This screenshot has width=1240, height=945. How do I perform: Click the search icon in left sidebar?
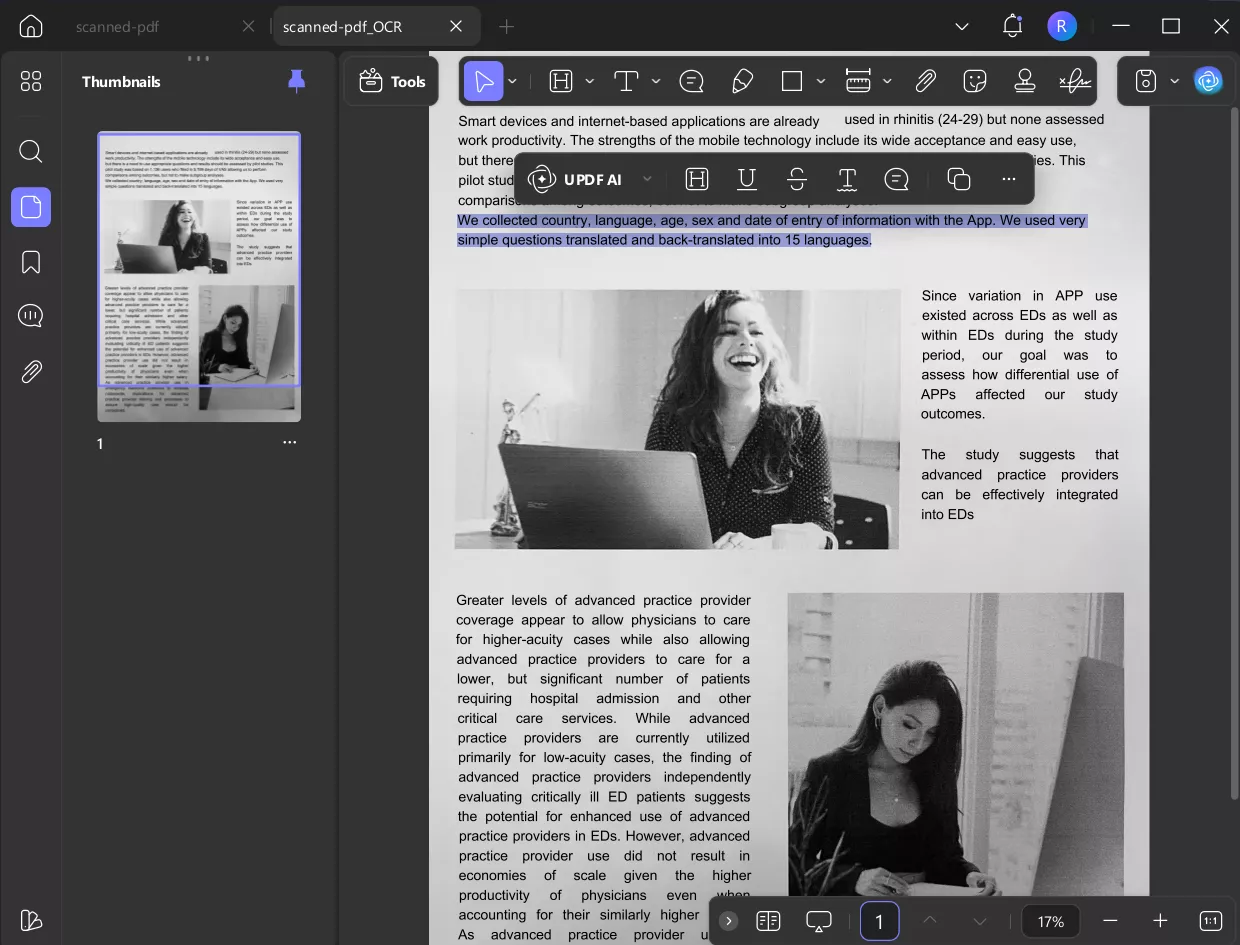click(x=31, y=151)
